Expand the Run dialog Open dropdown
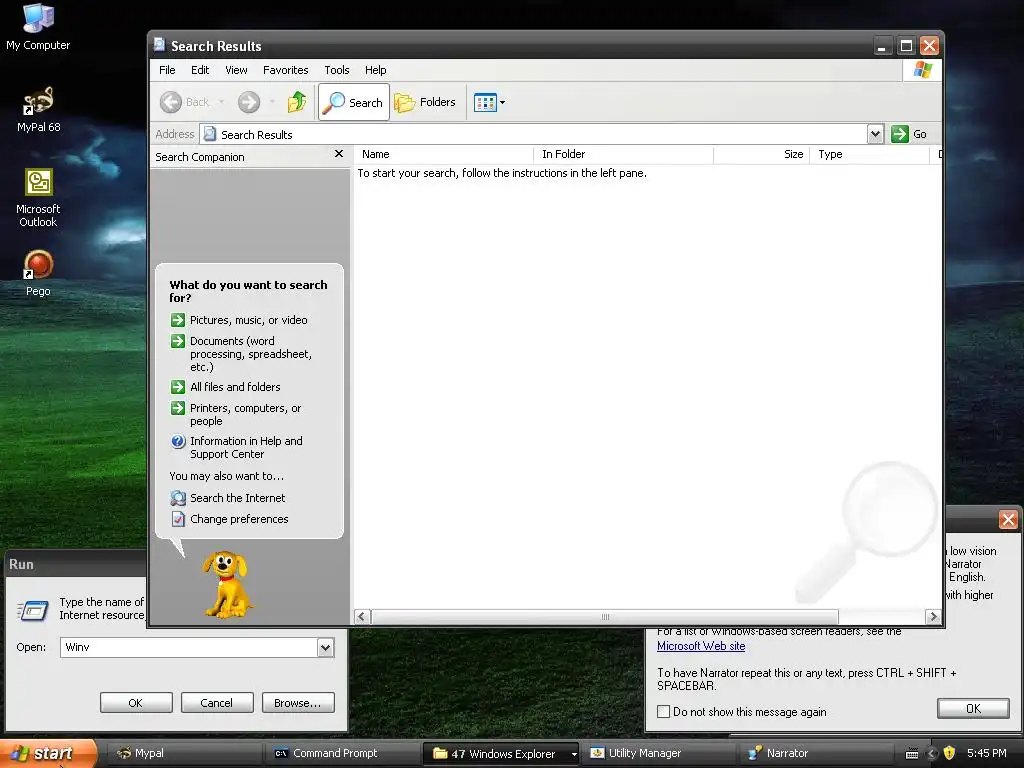 [x=325, y=647]
